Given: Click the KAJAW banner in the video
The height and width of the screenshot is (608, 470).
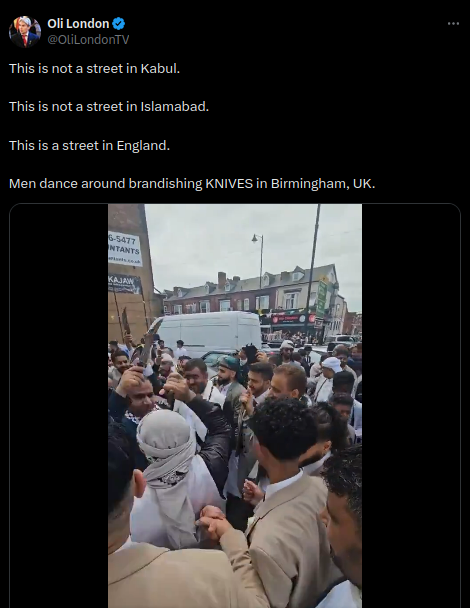Looking at the screenshot, I should (x=124, y=284).
